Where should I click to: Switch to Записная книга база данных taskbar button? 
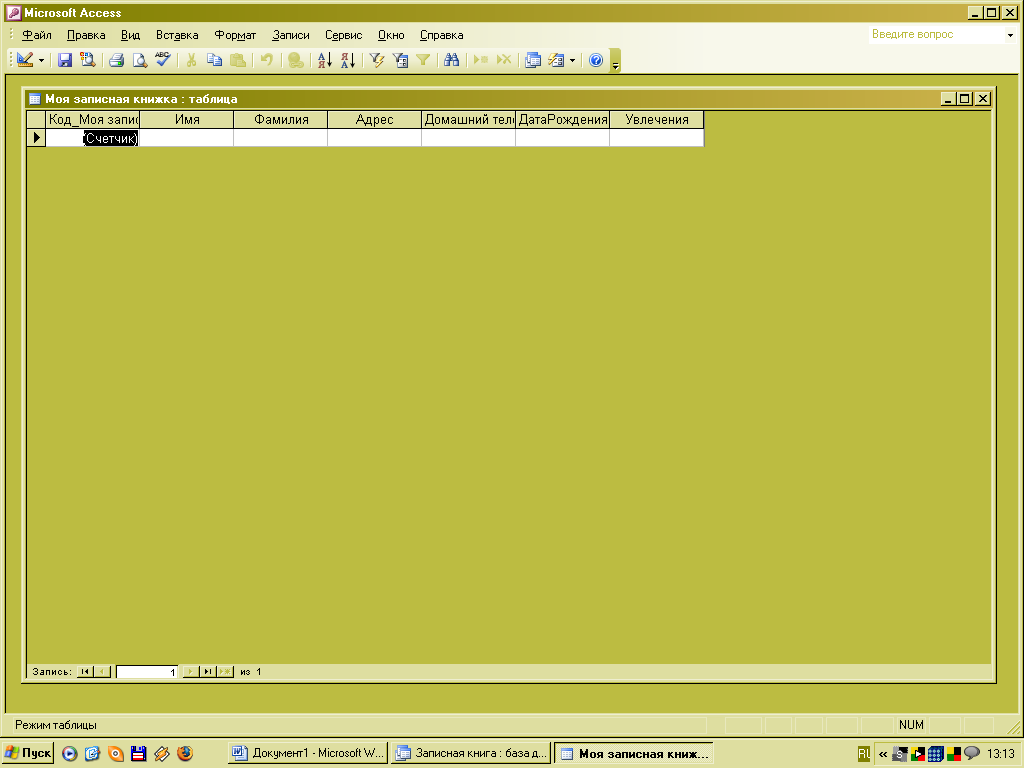click(471, 753)
